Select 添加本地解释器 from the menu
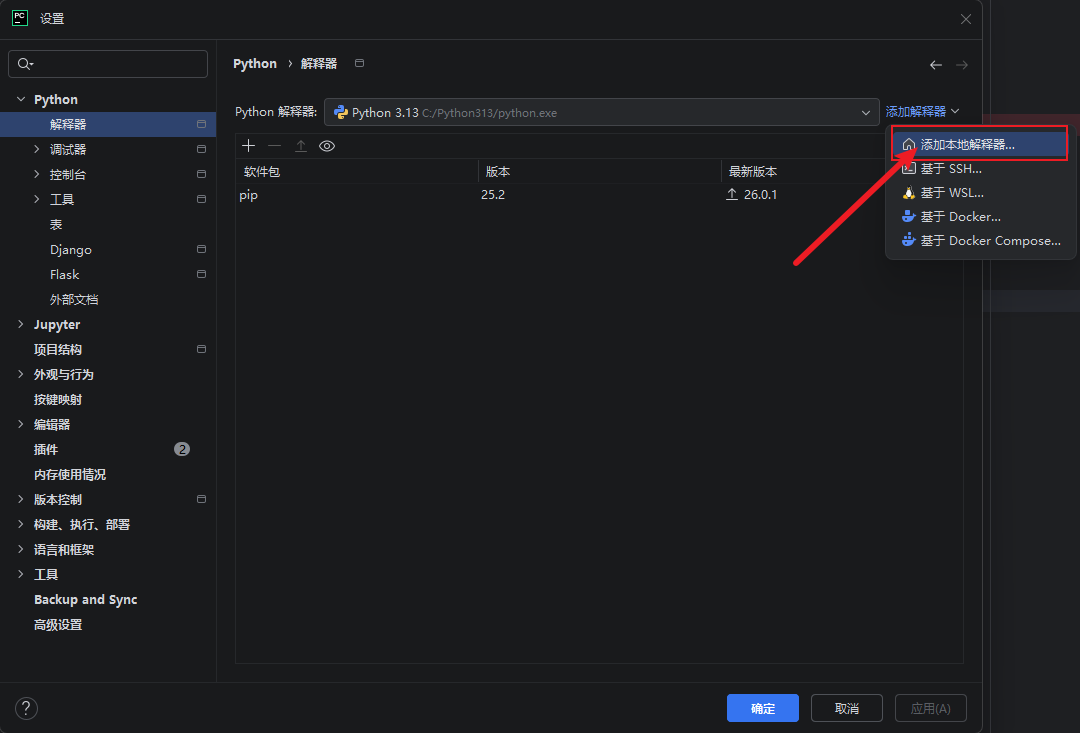This screenshot has height=733, width=1080. click(967, 144)
